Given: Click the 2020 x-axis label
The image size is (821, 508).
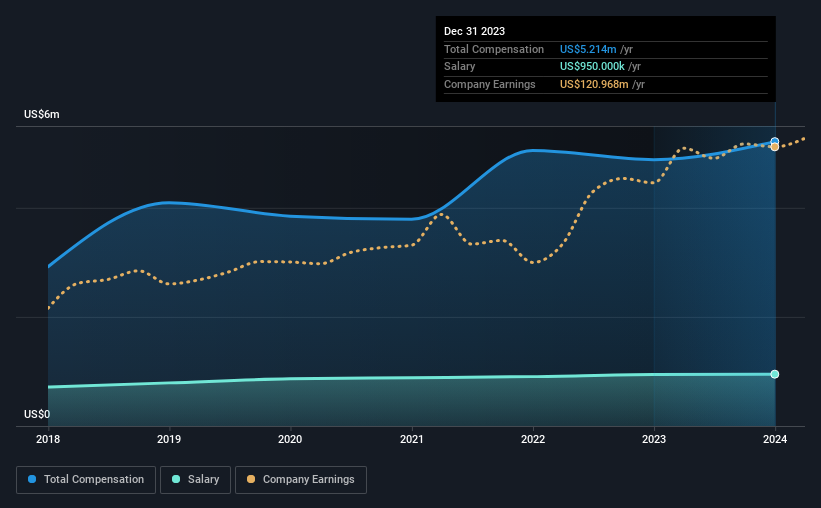Looking at the screenshot, I should click(x=290, y=439).
